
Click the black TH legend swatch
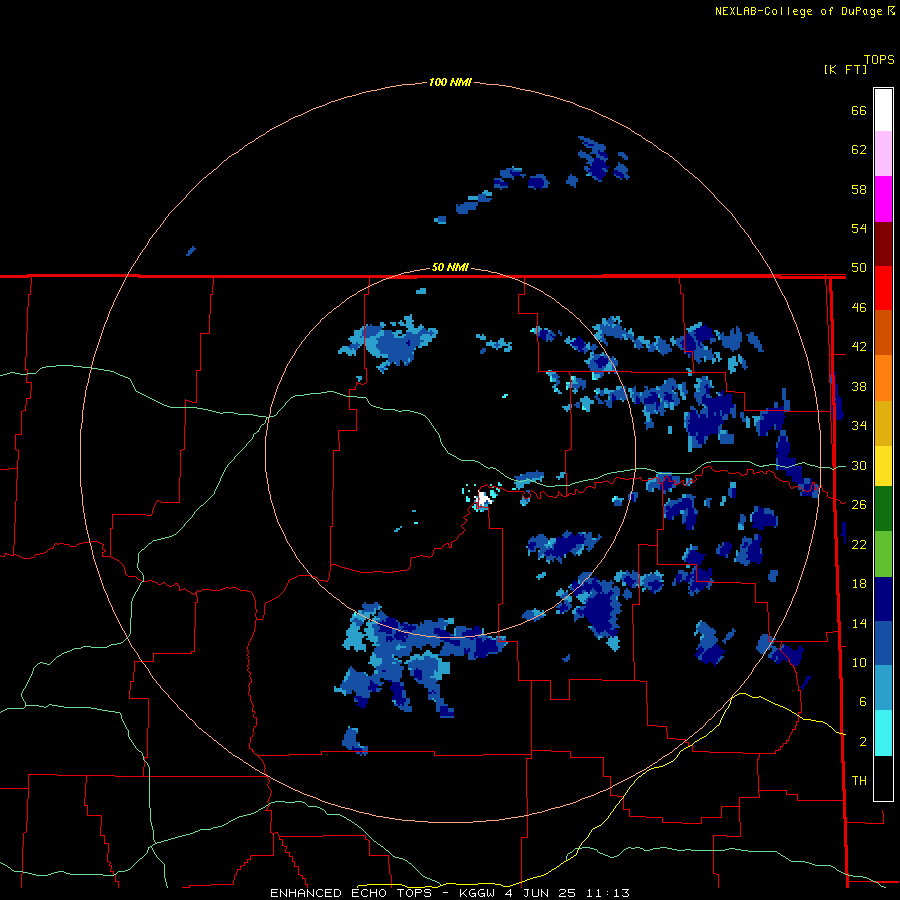pyautogui.click(x=883, y=778)
